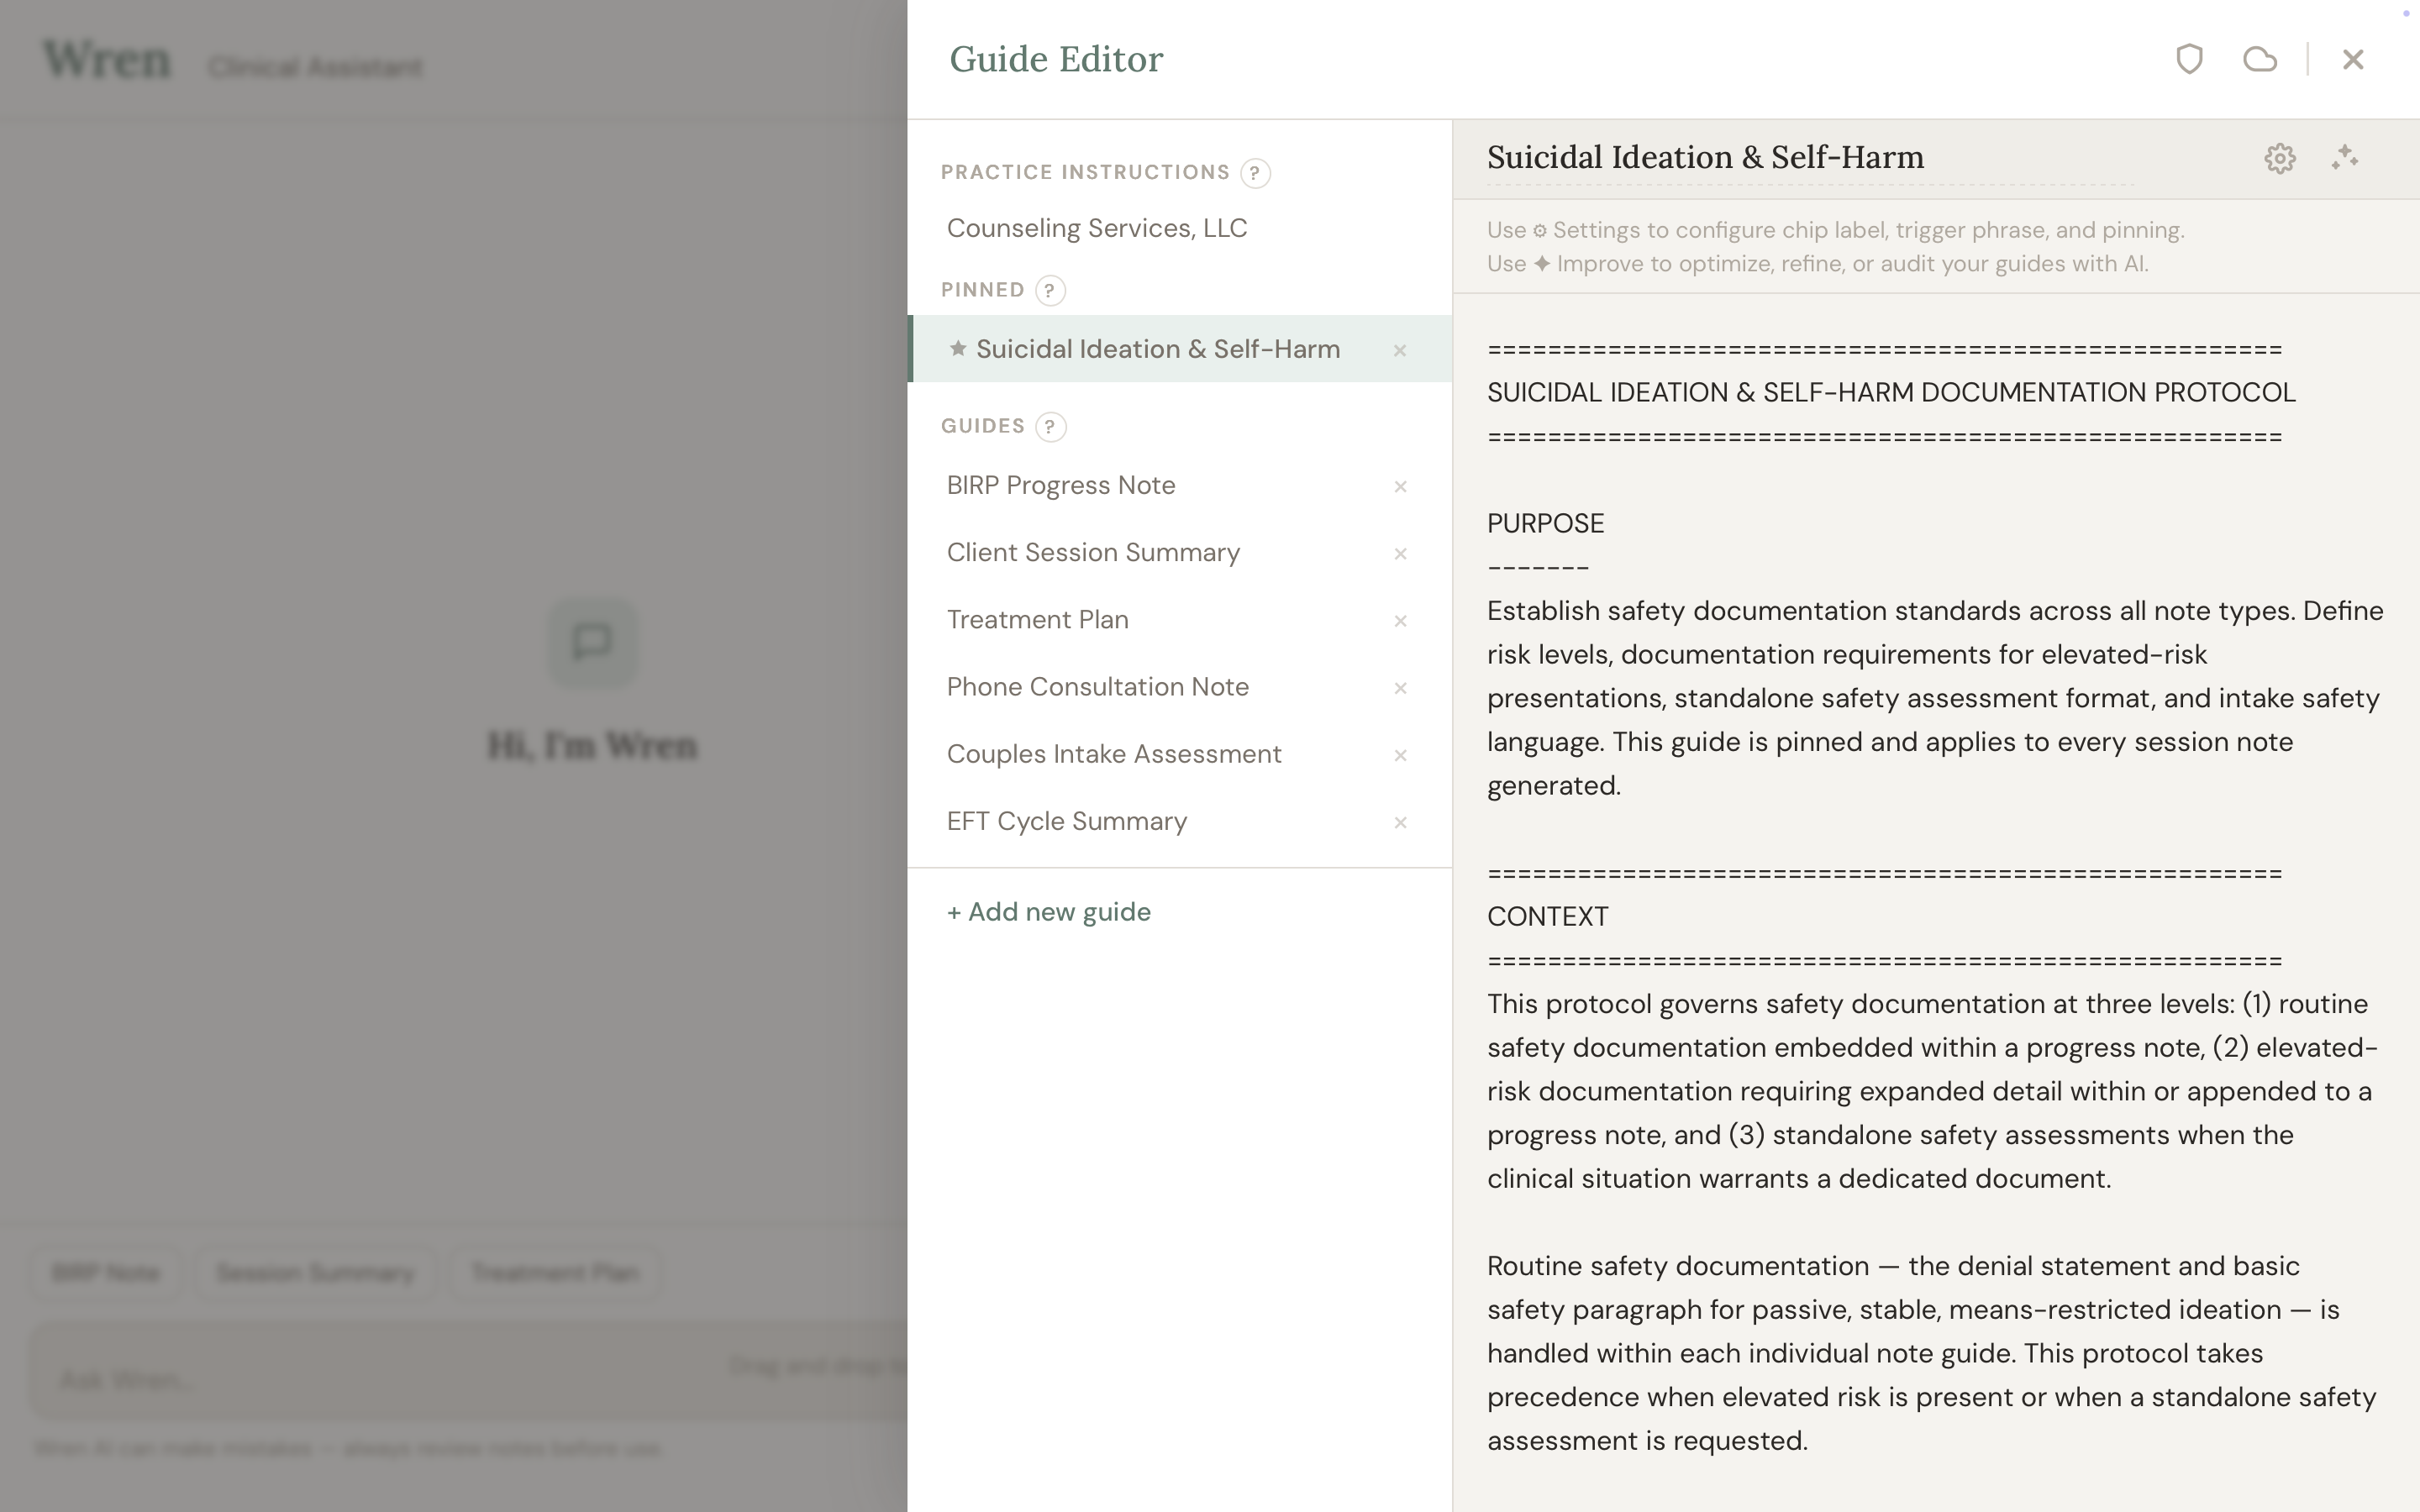Viewport: 2420px width, 1512px height.
Task: Click Add new guide link
Action: (x=1048, y=912)
